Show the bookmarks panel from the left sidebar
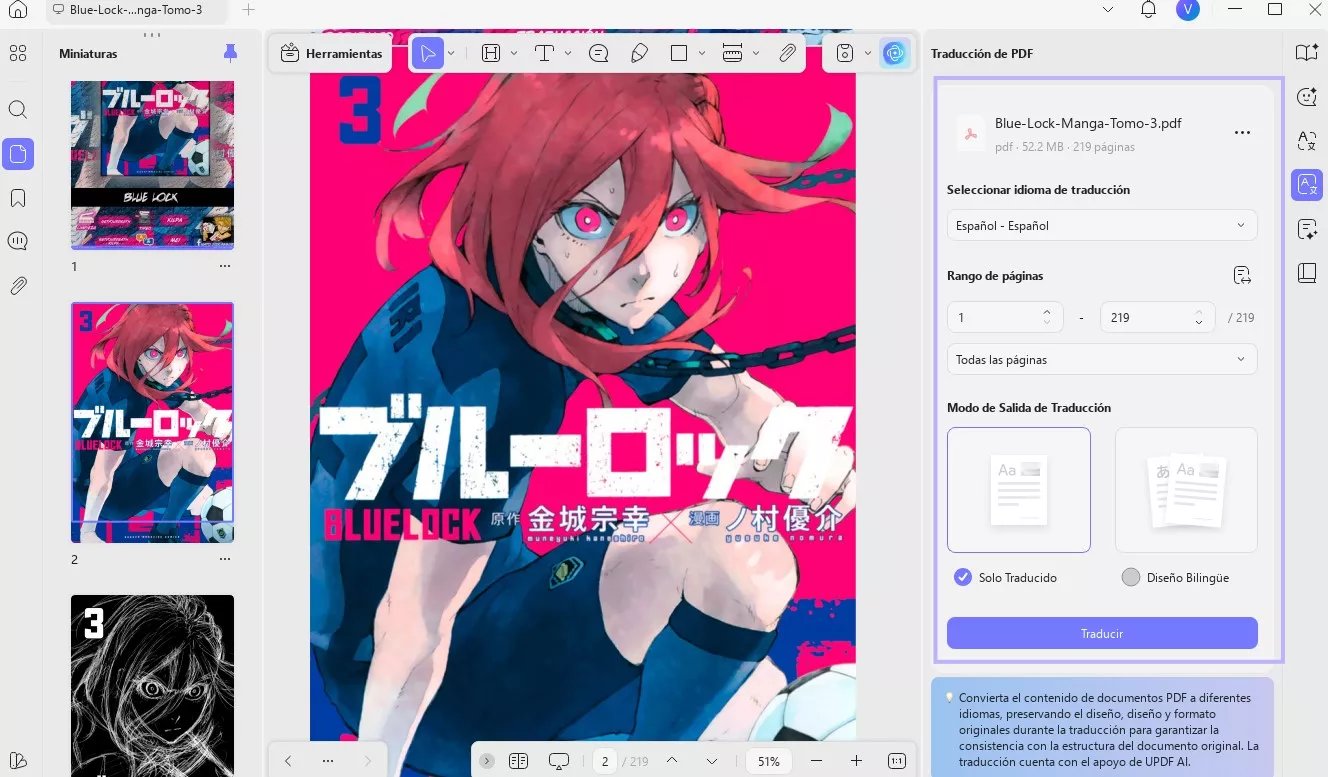The width and height of the screenshot is (1328, 777). point(18,198)
